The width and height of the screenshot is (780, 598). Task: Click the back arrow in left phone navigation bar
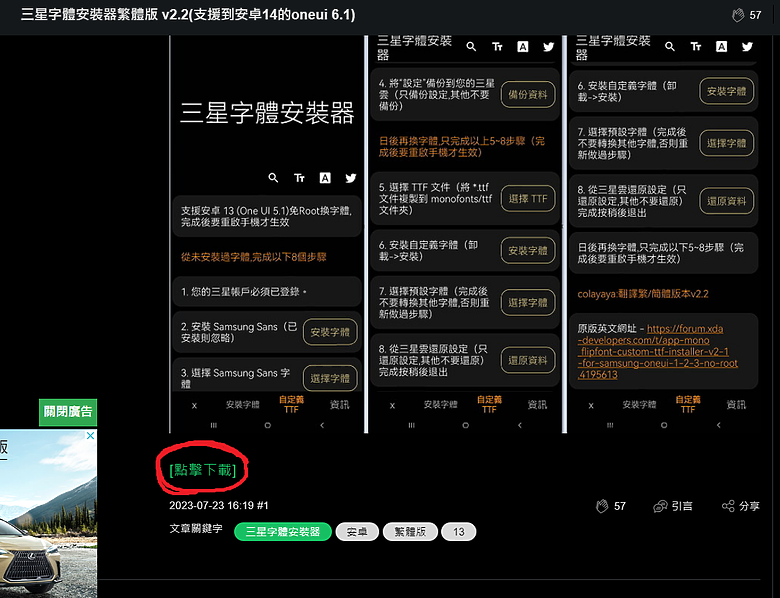pos(322,425)
